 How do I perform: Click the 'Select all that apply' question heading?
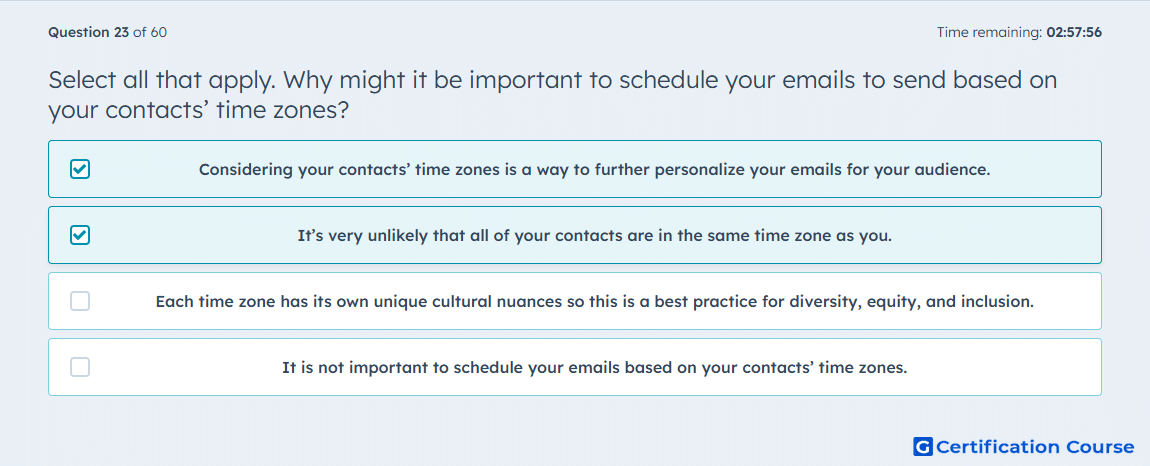[x=553, y=79]
